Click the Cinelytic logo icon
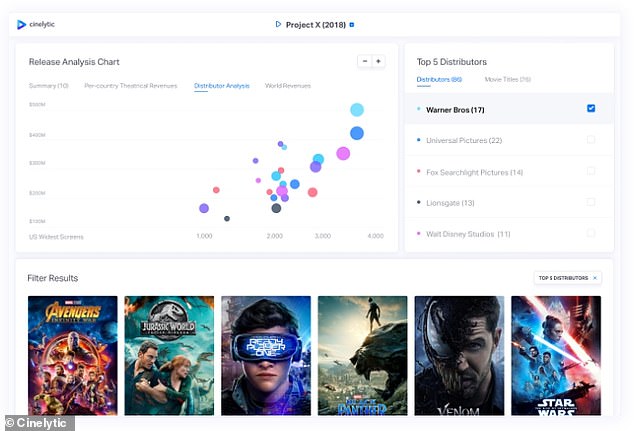 point(22,24)
